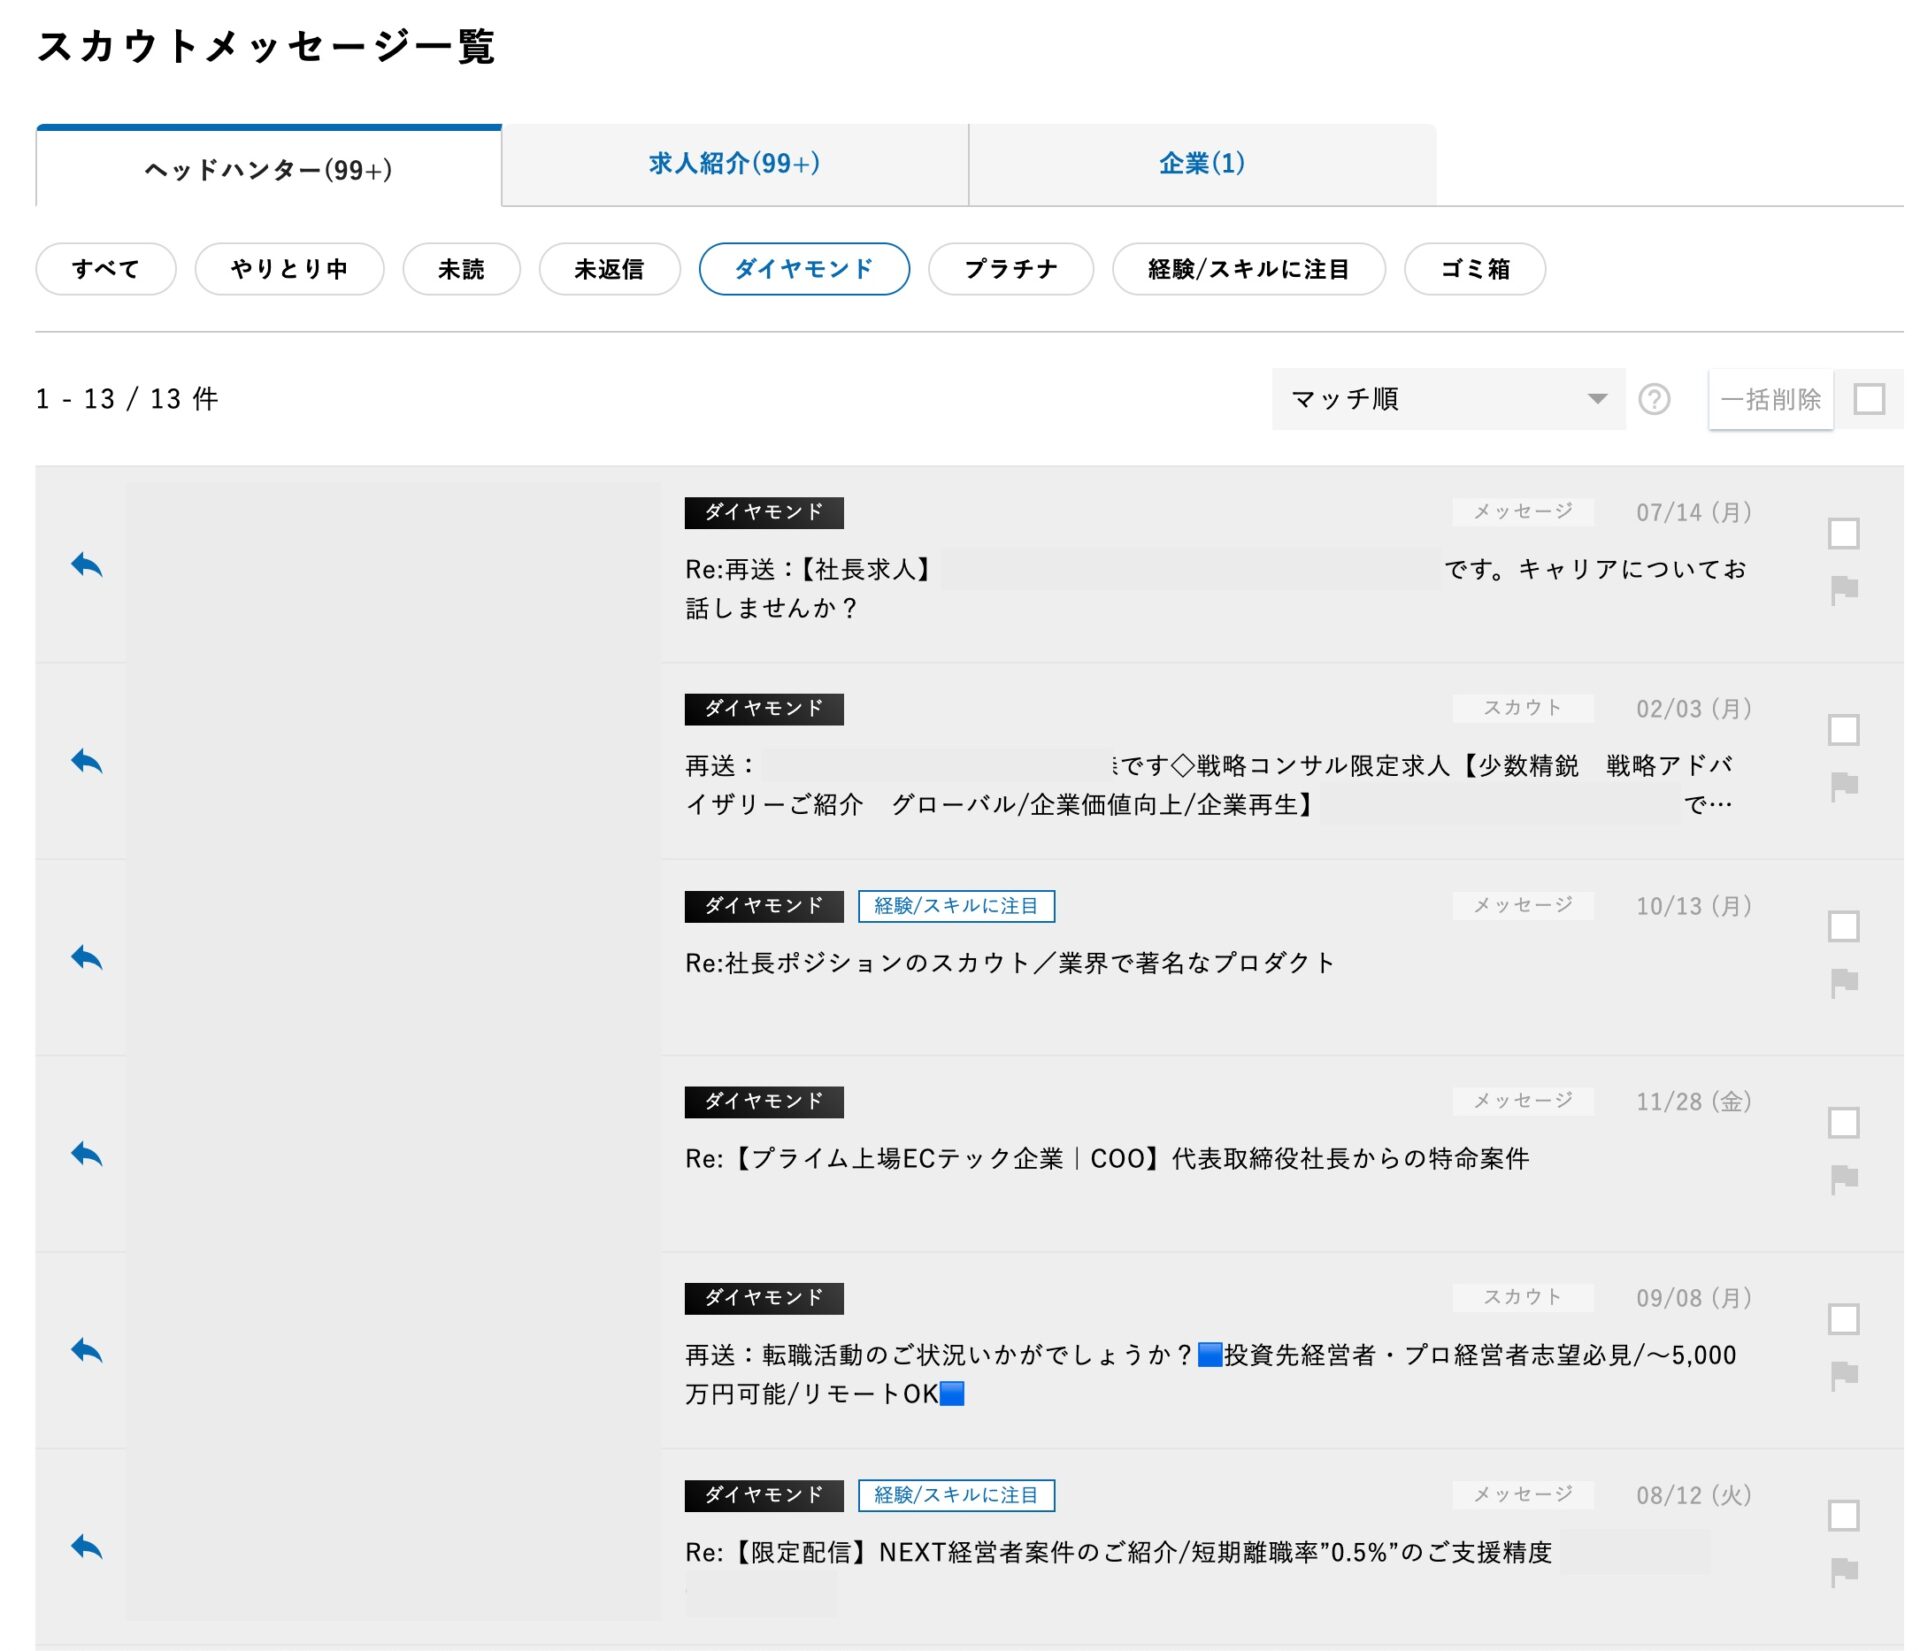
Task: Select the プラチナ filter pill
Action: (x=1010, y=269)
